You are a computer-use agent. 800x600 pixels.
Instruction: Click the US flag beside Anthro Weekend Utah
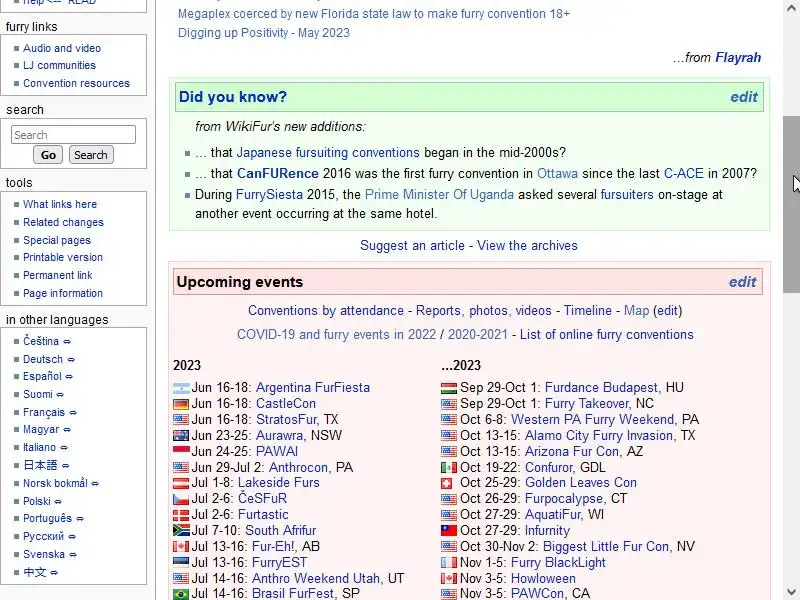point(181,579)
